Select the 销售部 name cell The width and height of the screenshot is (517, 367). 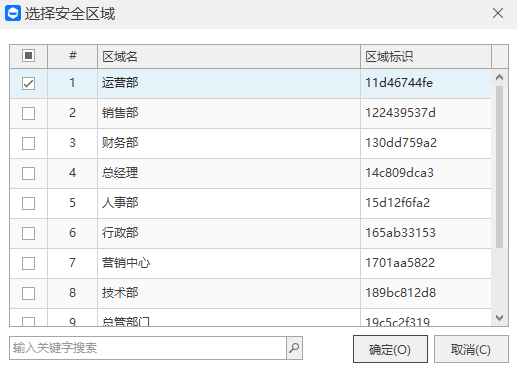coord(229,113)
